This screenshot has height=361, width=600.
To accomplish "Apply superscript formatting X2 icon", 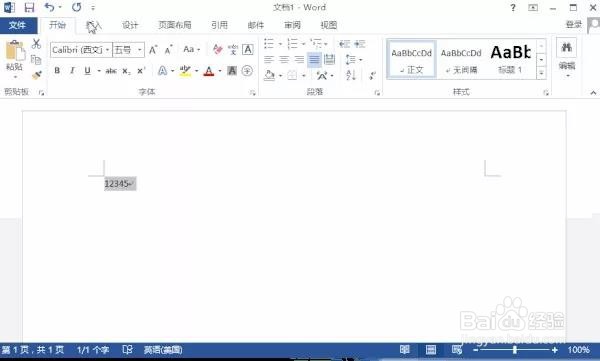I will (x=141, y=71).
